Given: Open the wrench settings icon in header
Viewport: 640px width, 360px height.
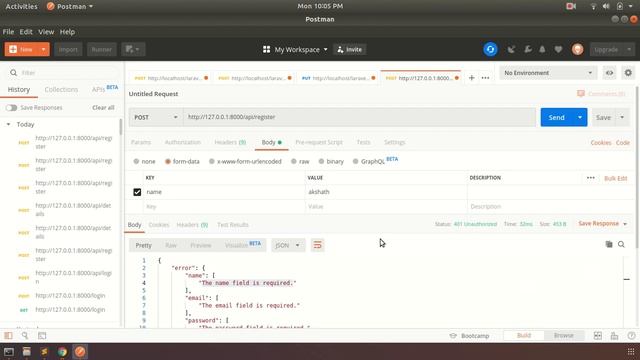Looking at the screenshot, I should (x=527, y=49).
